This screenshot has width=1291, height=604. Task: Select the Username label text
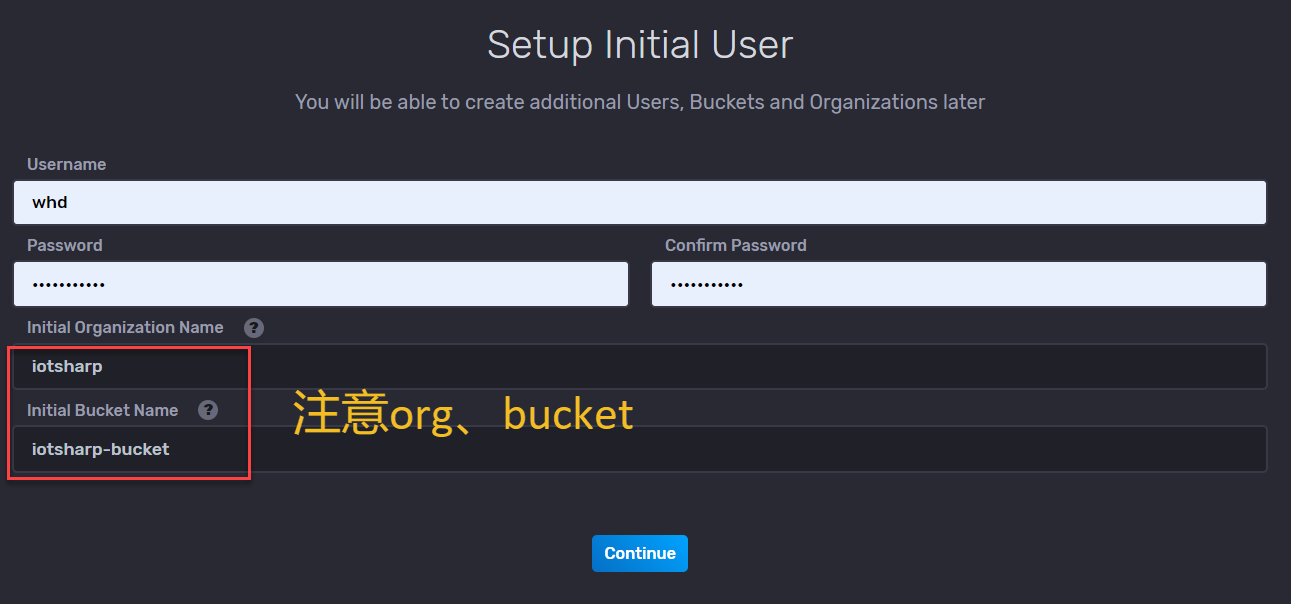(x=66, y=164)
